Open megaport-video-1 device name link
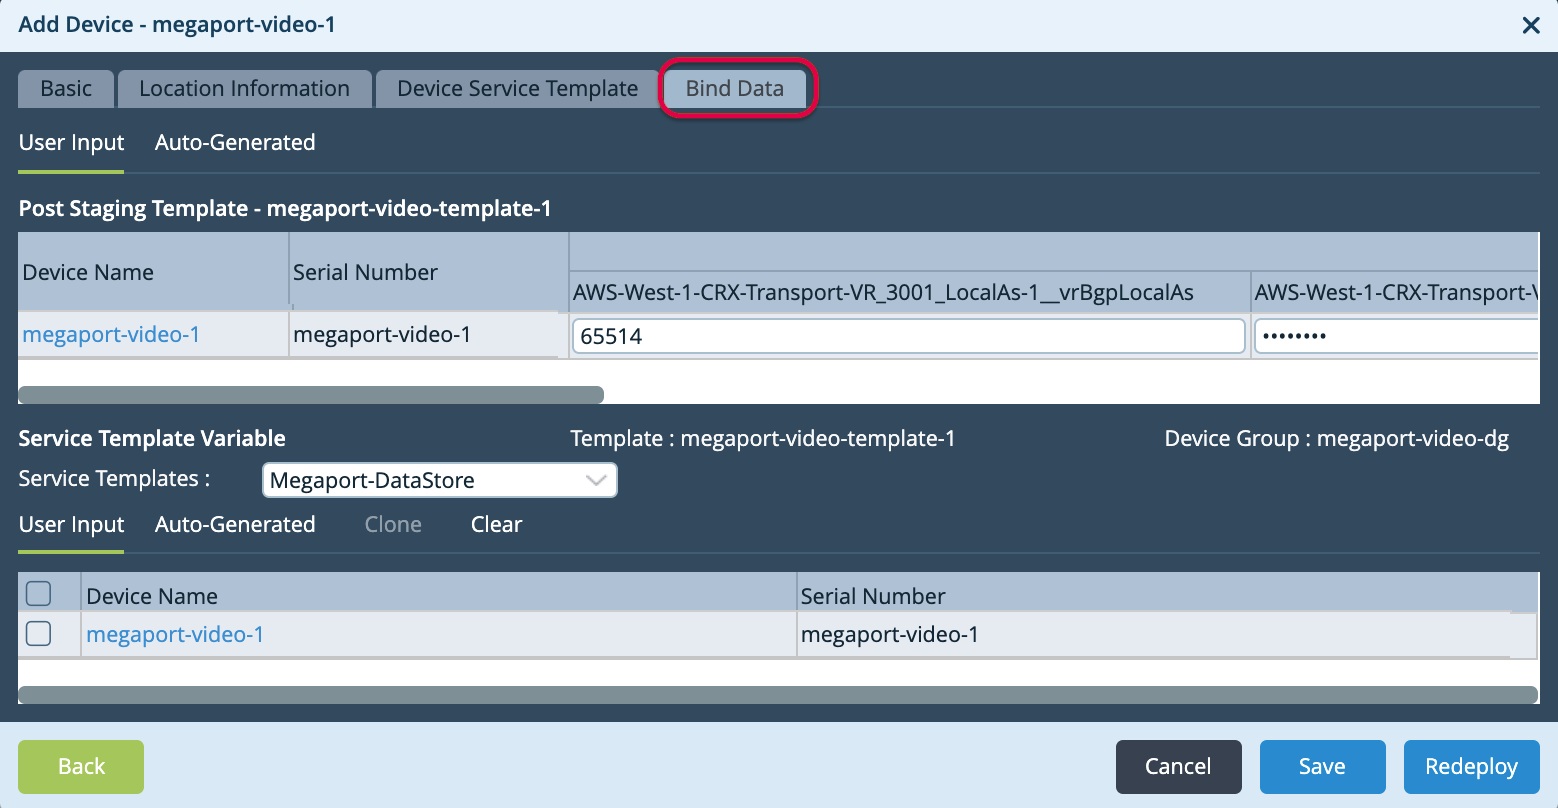1558x808 pixels. pos(111,334)
